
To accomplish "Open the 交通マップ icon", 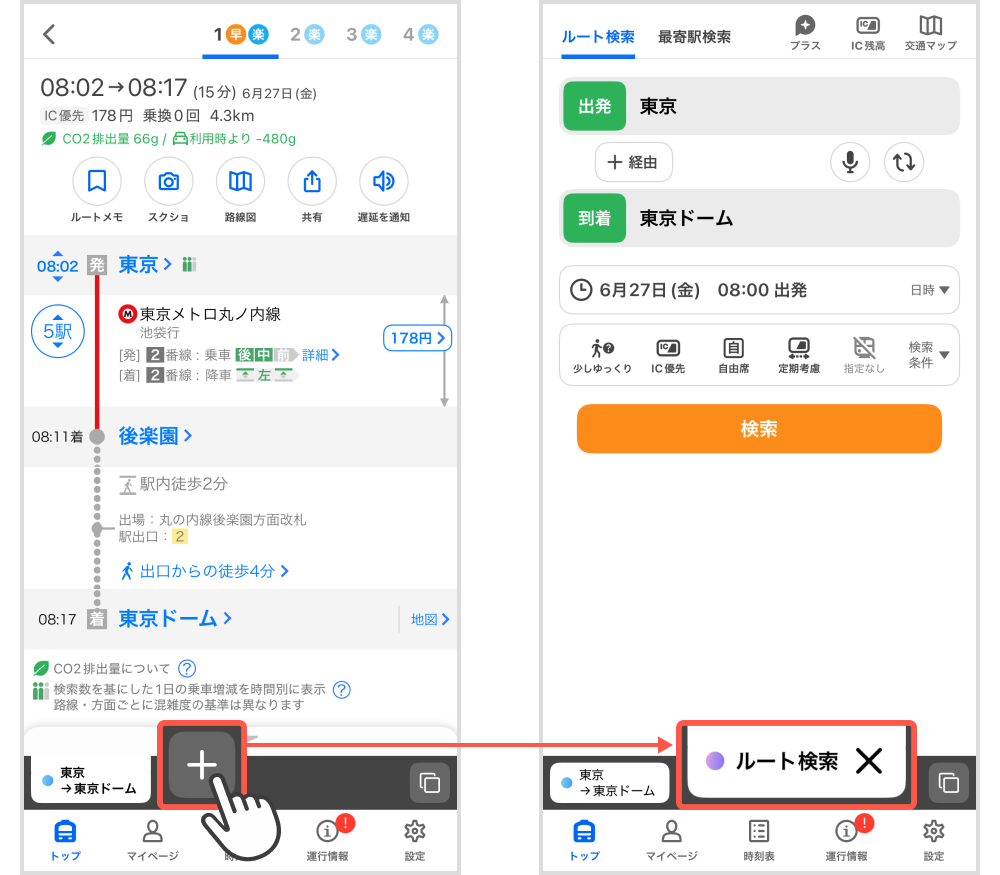I will point(930,33).
